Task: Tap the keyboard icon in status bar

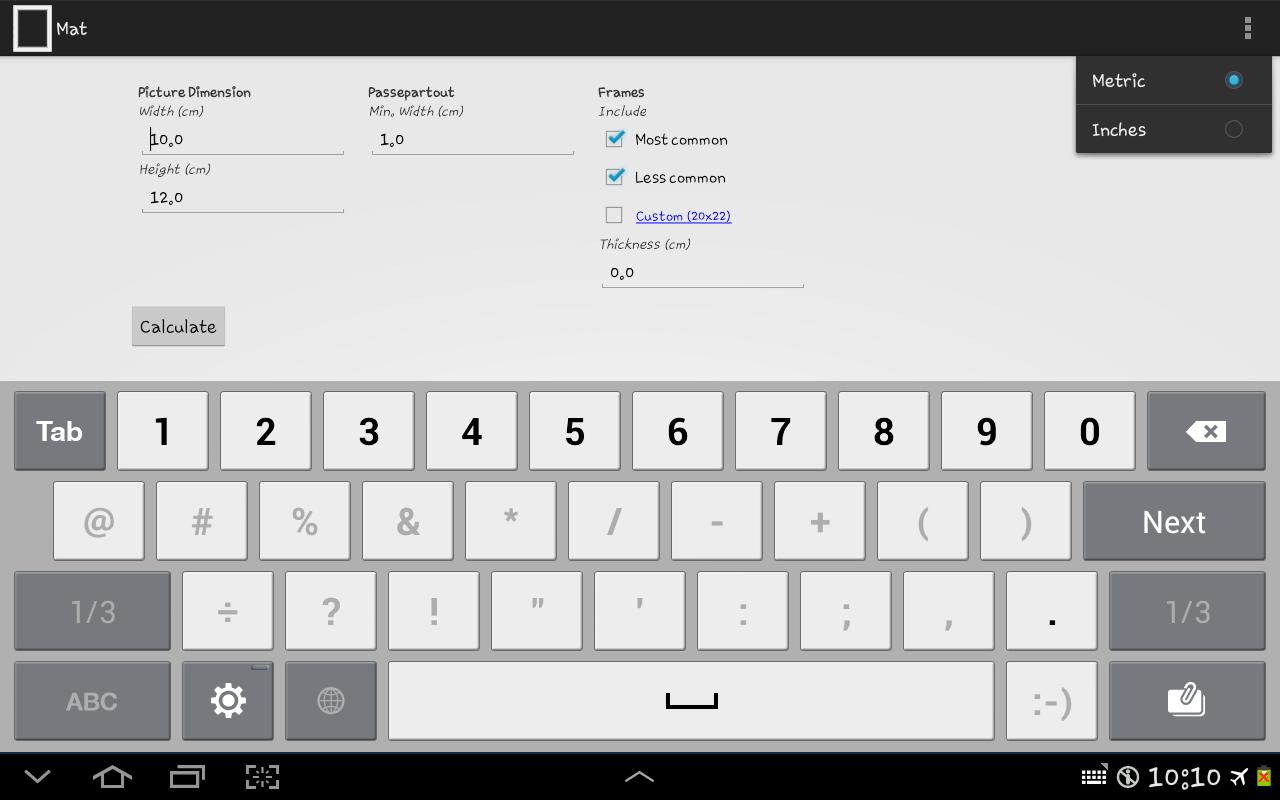Action: coord(1094,777)
